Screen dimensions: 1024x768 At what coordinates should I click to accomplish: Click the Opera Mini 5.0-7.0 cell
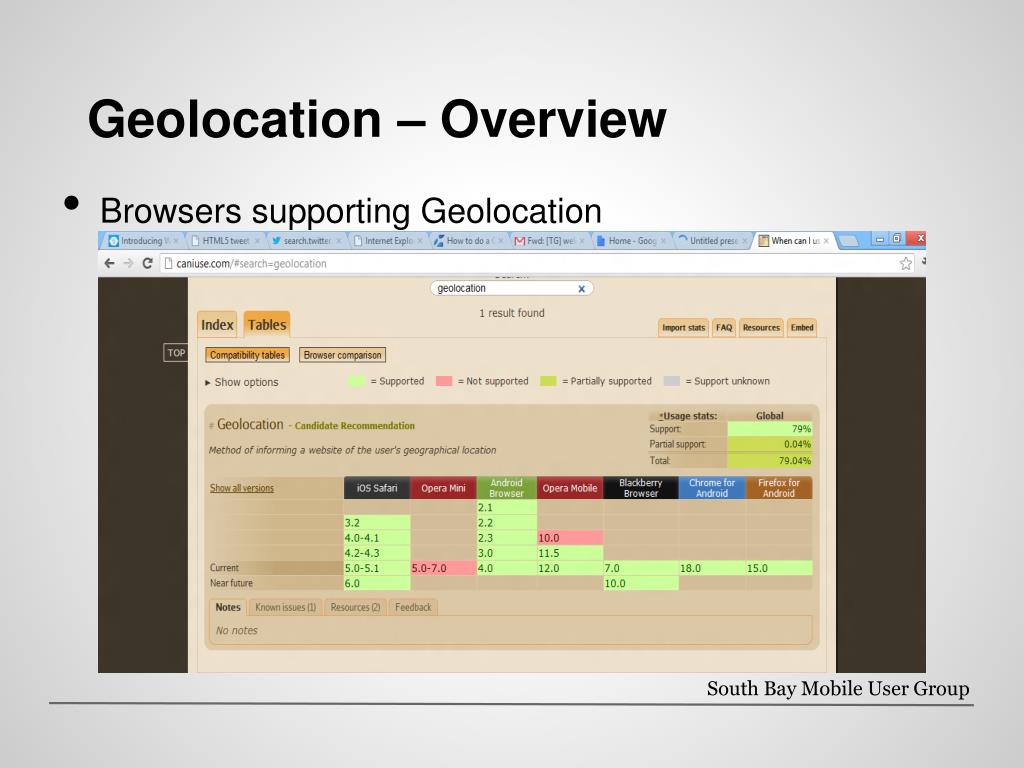(x=443, y=568)
